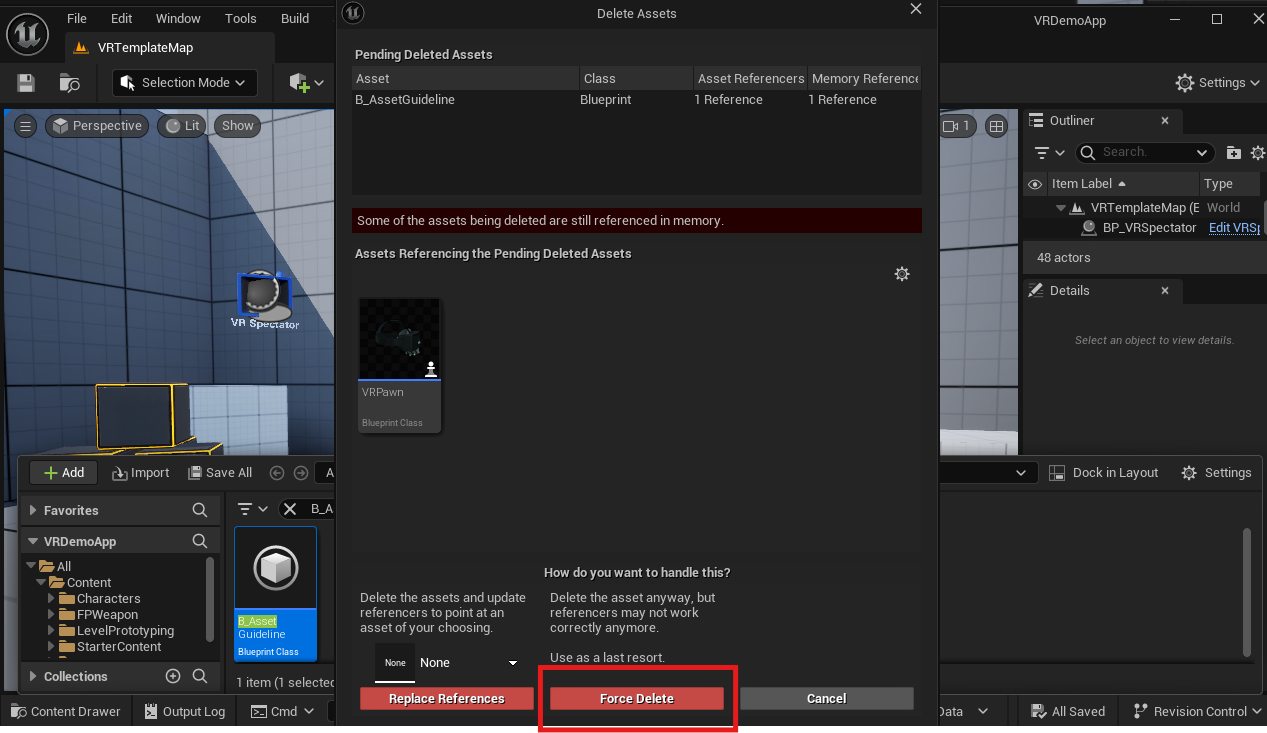This screenshot has height=733, width=1267.
Task: Expand the Characters folder in content tree
Action: coord(51,599)
